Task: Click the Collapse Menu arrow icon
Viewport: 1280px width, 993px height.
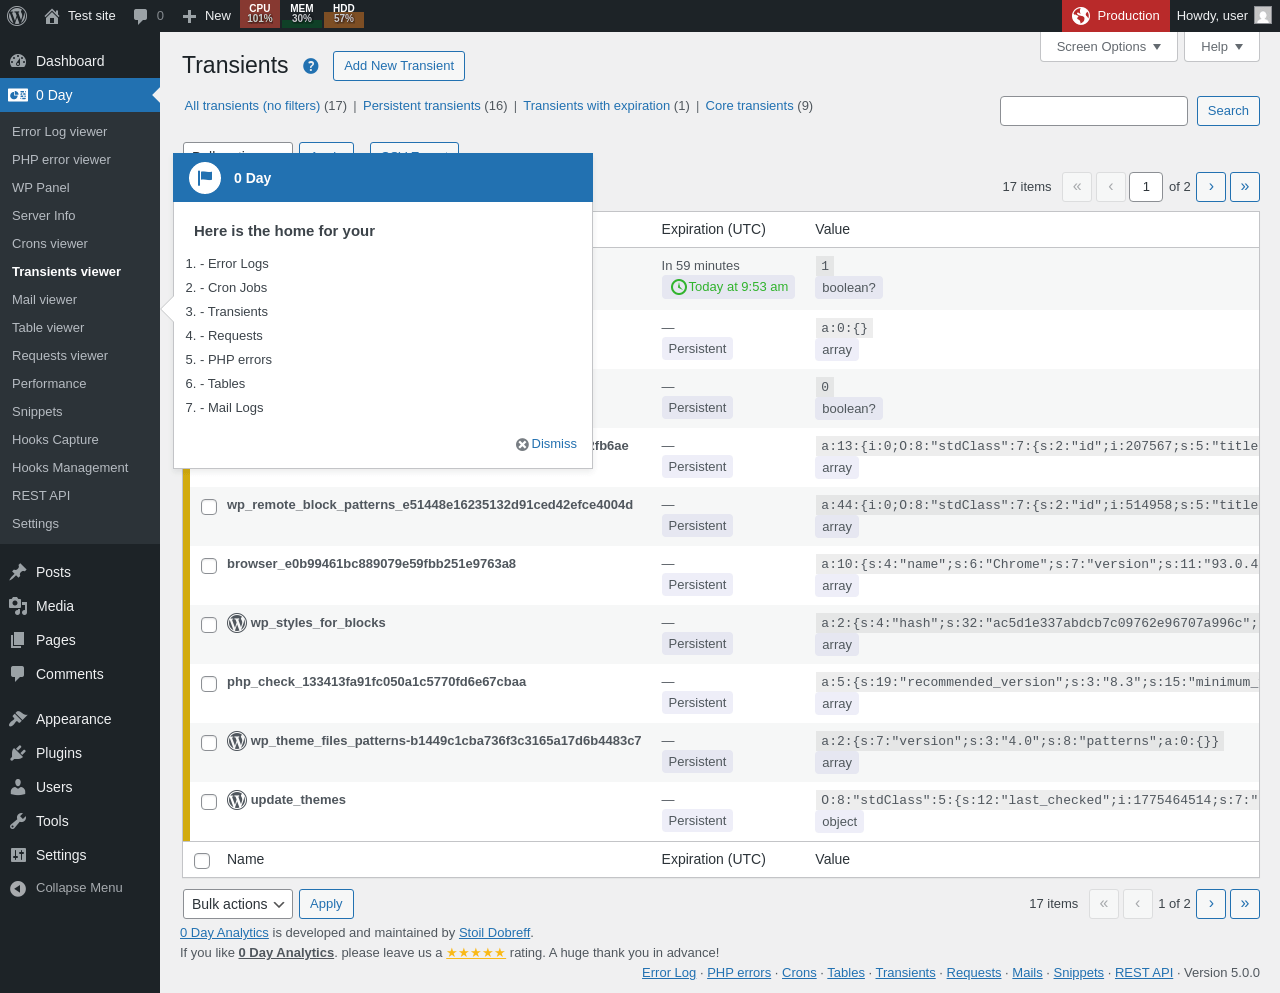Action: click(x=18, y=888)
